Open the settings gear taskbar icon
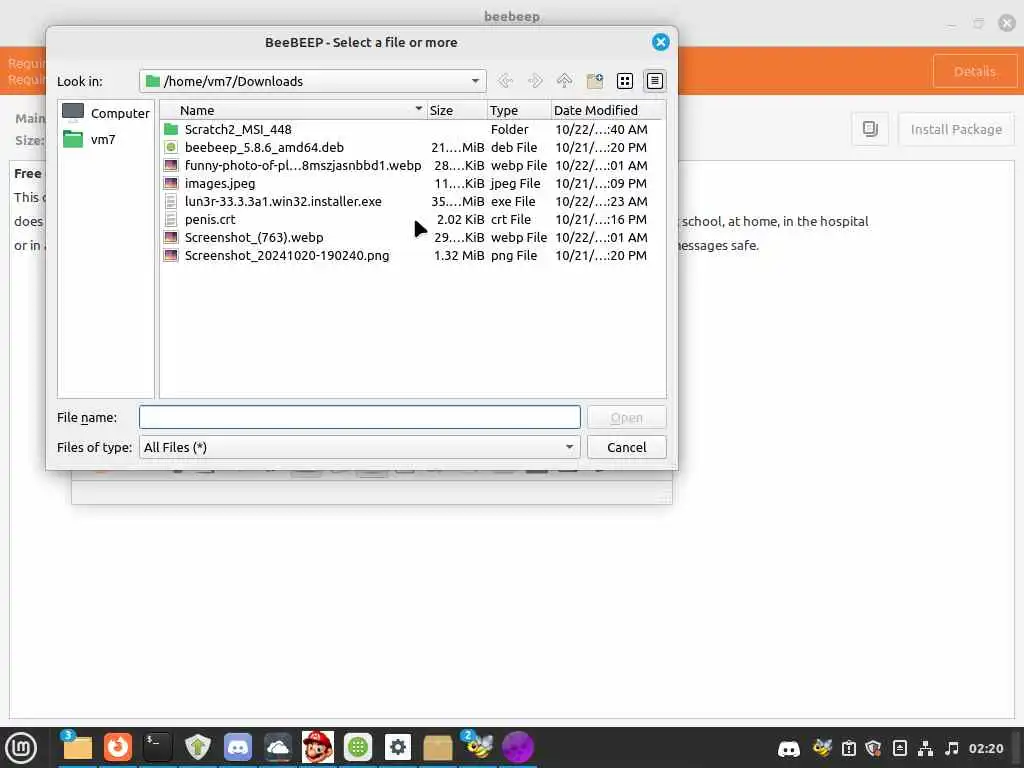Screen dimensions: 1024x768 398,747
